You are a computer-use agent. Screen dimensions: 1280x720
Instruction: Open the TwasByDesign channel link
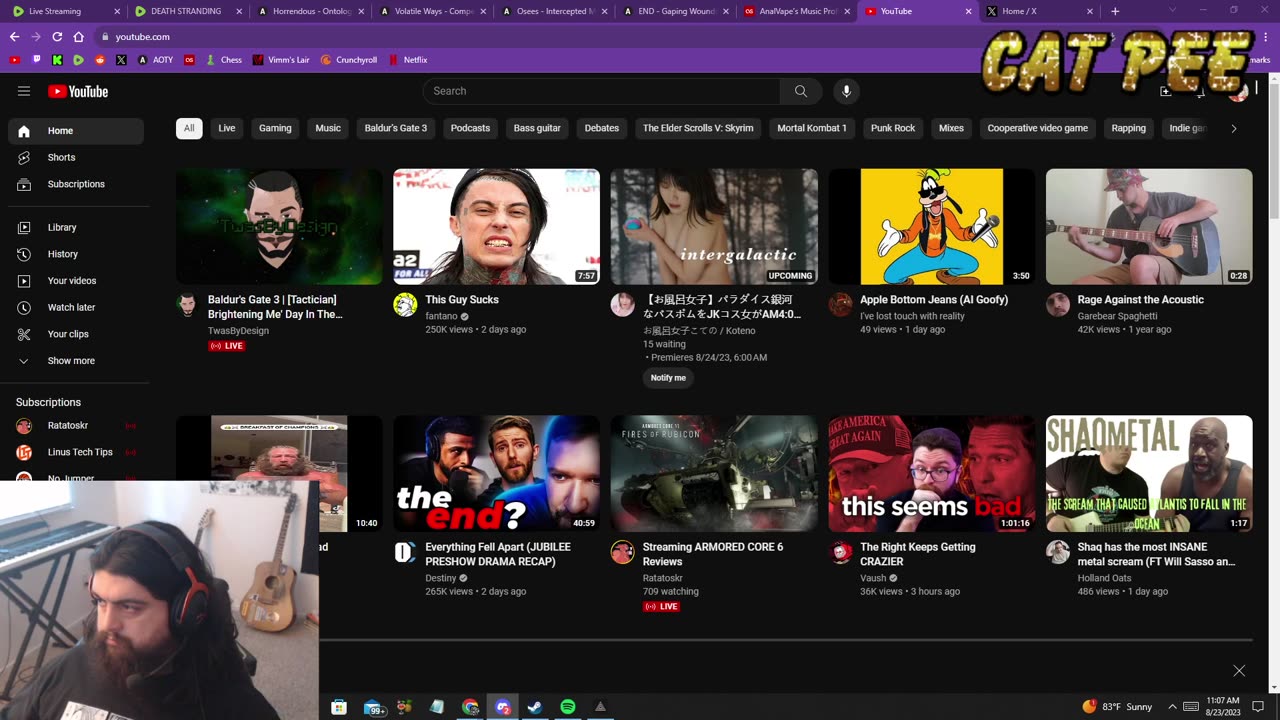238,331
